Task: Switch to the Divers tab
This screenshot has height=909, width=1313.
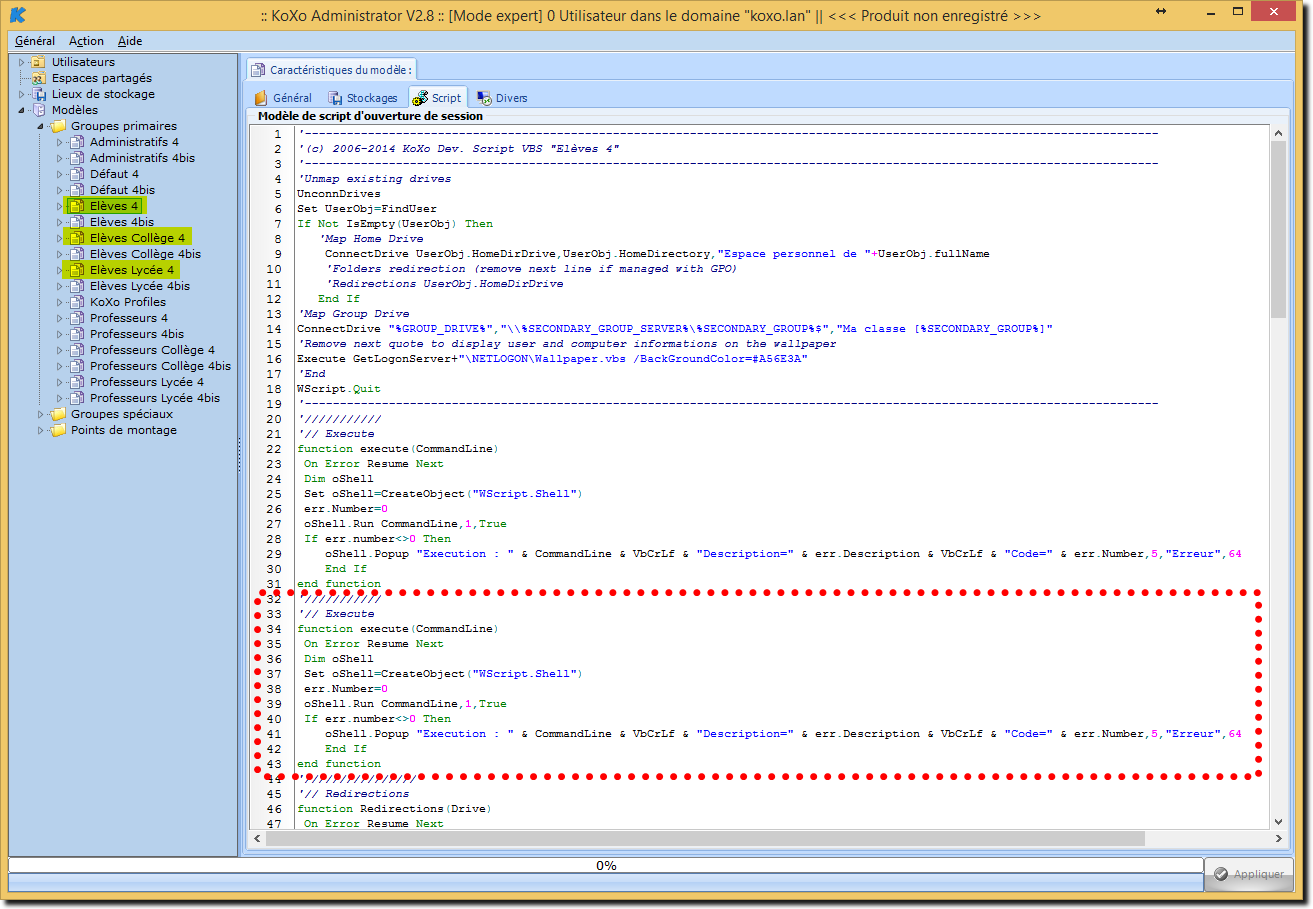Action: pyautogui.click(x=502, y=98)
